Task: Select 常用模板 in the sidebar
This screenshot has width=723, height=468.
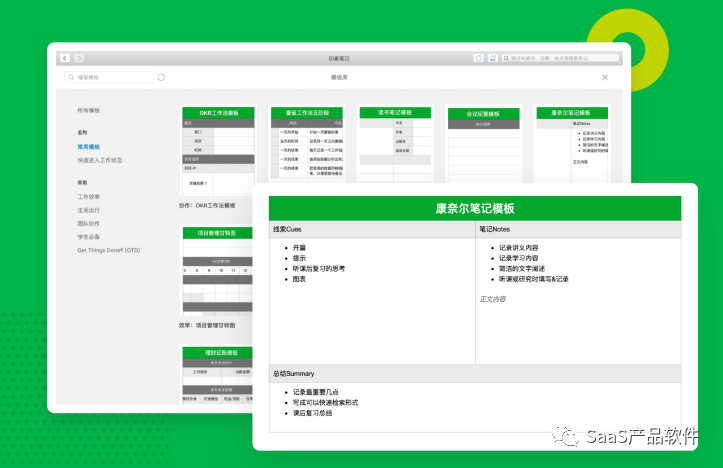Action: (89, 147)
